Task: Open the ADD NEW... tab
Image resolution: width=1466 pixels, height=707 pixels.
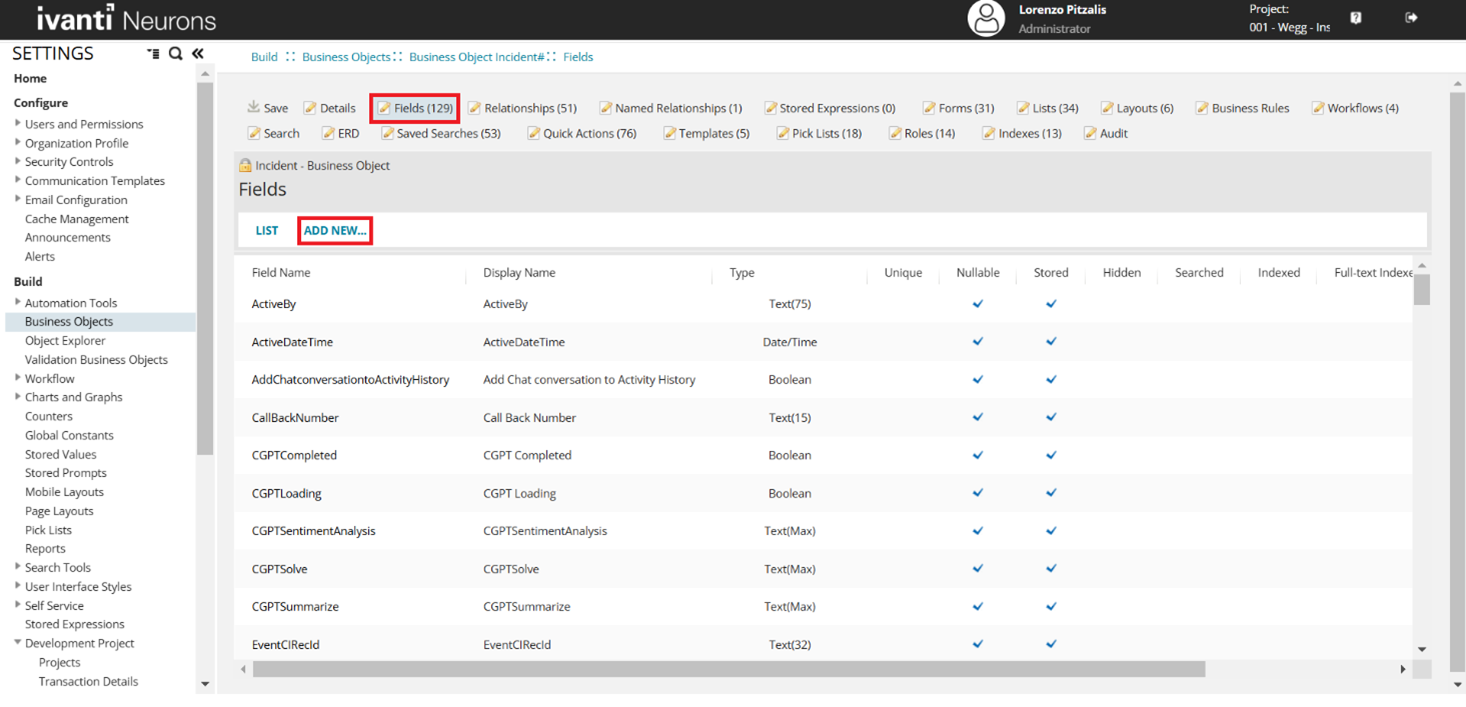Action: tap(335, 230)
